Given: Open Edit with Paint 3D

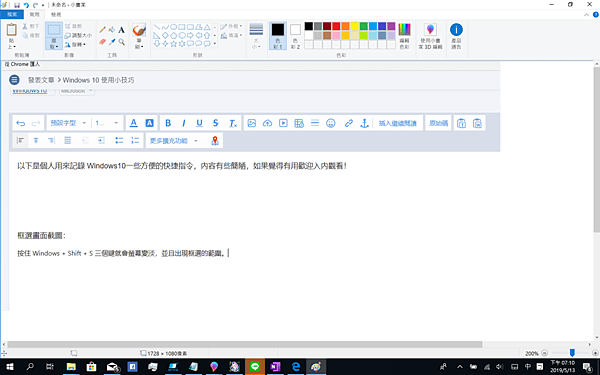Looking at the screenshot, I should tap(430, 36).
